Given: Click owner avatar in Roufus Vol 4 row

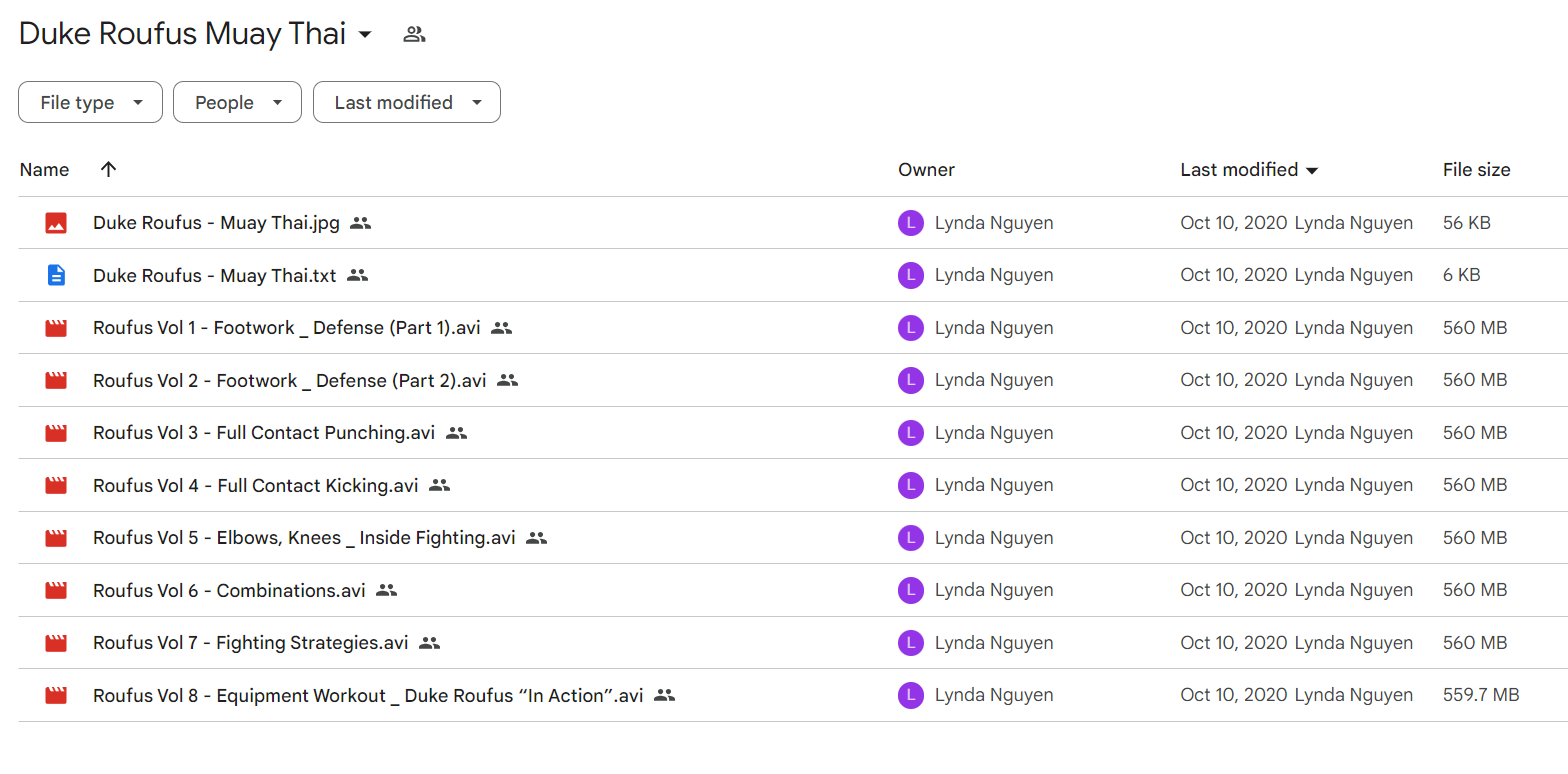Looking at the screenshot, I should coord(910,485).
